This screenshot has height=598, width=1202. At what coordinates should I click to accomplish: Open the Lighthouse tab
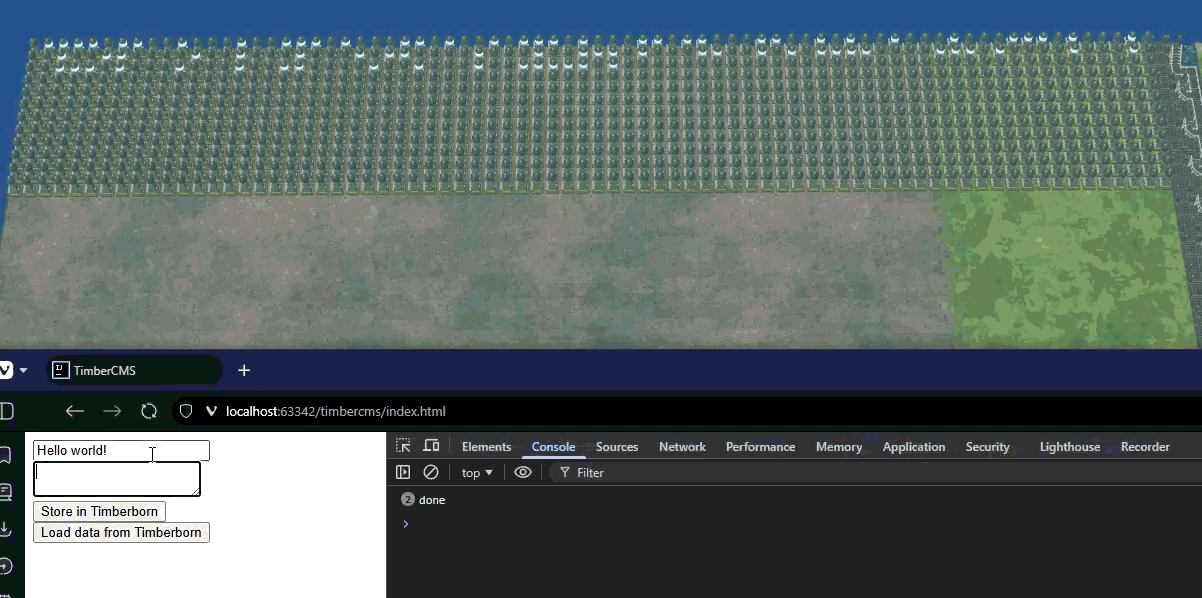pyautogui.click(x=1069, y=447)
